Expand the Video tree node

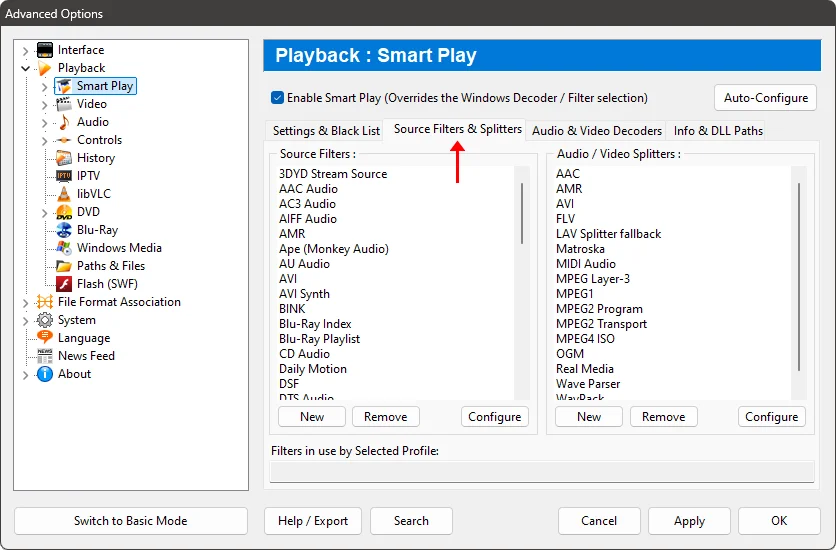[45, 105]
